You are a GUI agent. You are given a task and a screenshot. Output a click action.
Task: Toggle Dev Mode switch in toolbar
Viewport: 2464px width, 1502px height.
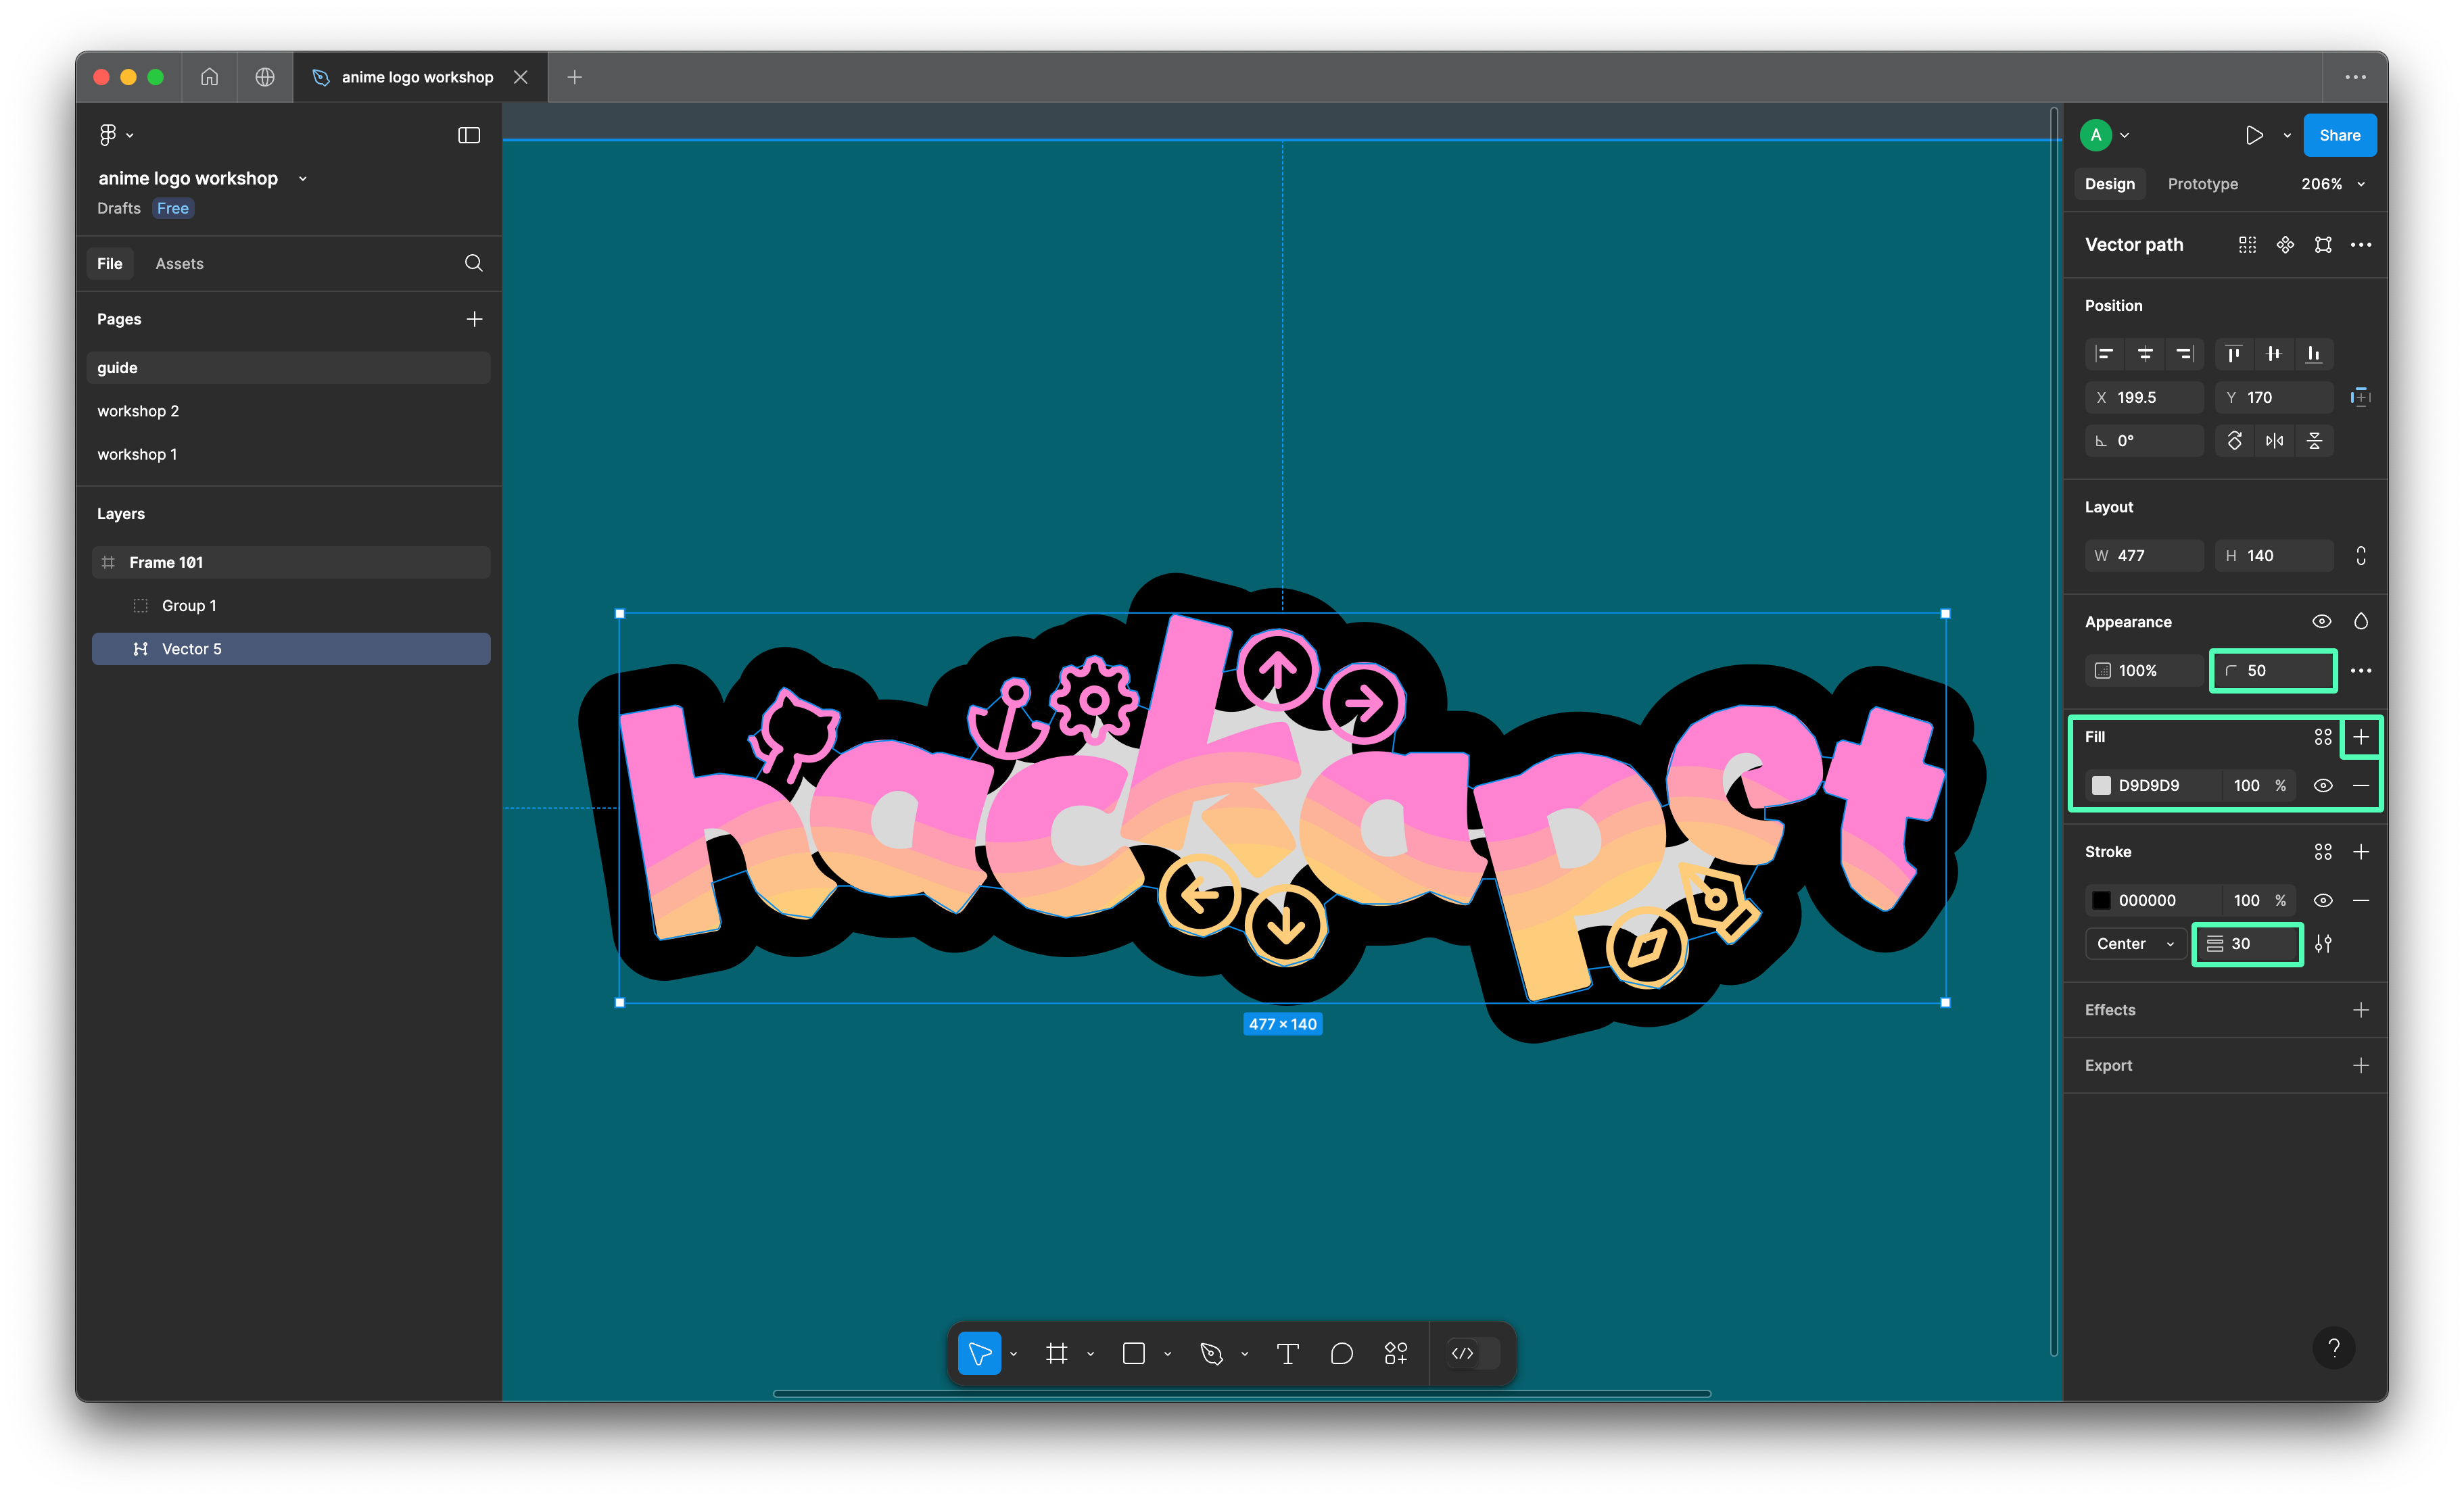coord(1472,1353)
